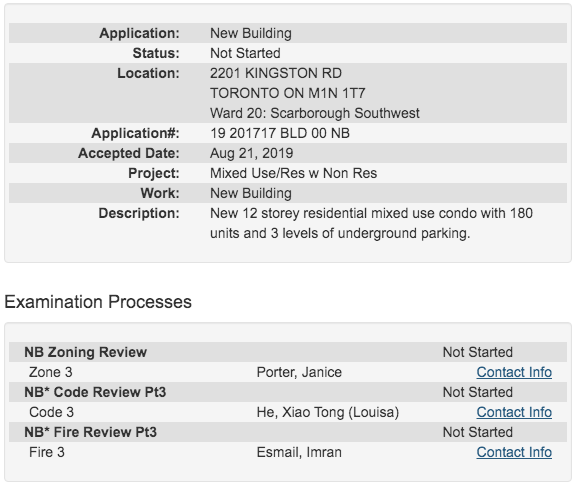Open Contact Info for He, Xiao Tong

pos(514,412)
